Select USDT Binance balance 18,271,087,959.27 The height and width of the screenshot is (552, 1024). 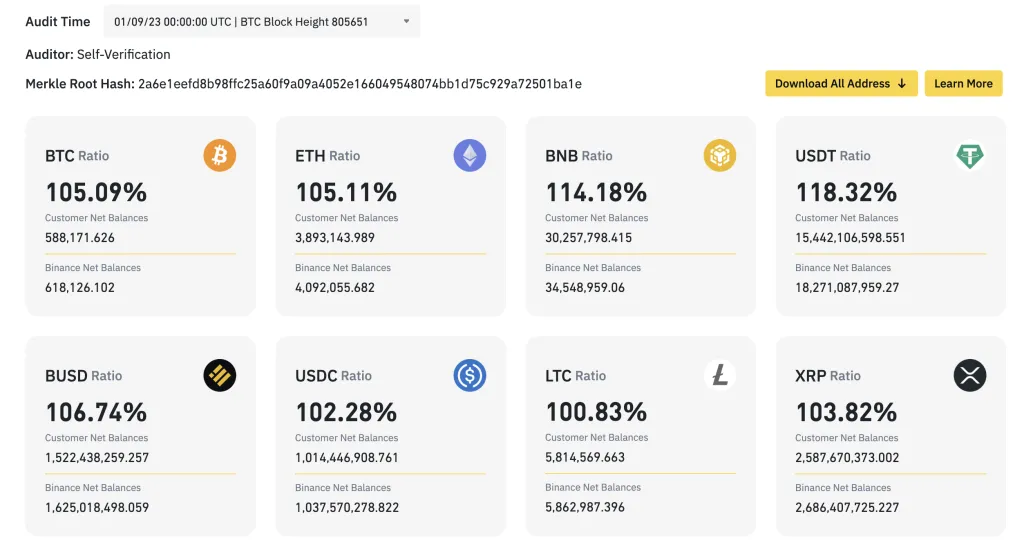(x=847, y=287)
